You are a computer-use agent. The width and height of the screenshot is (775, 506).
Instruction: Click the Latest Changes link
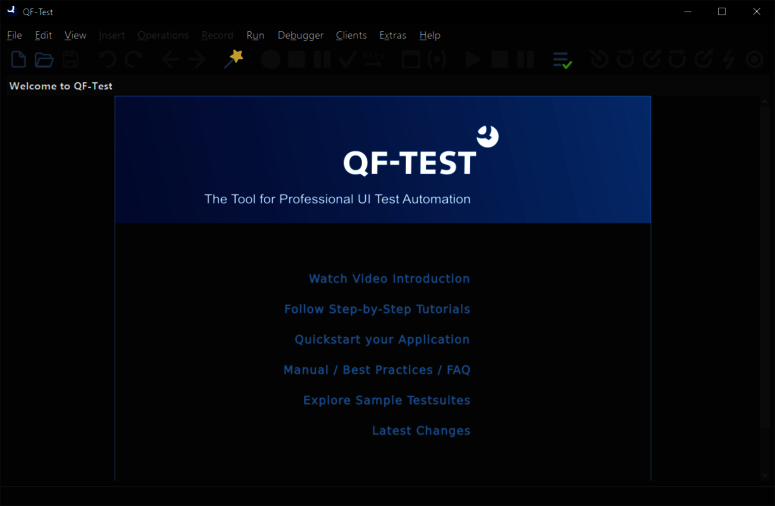pyautogui.click(x=421, y=431)
